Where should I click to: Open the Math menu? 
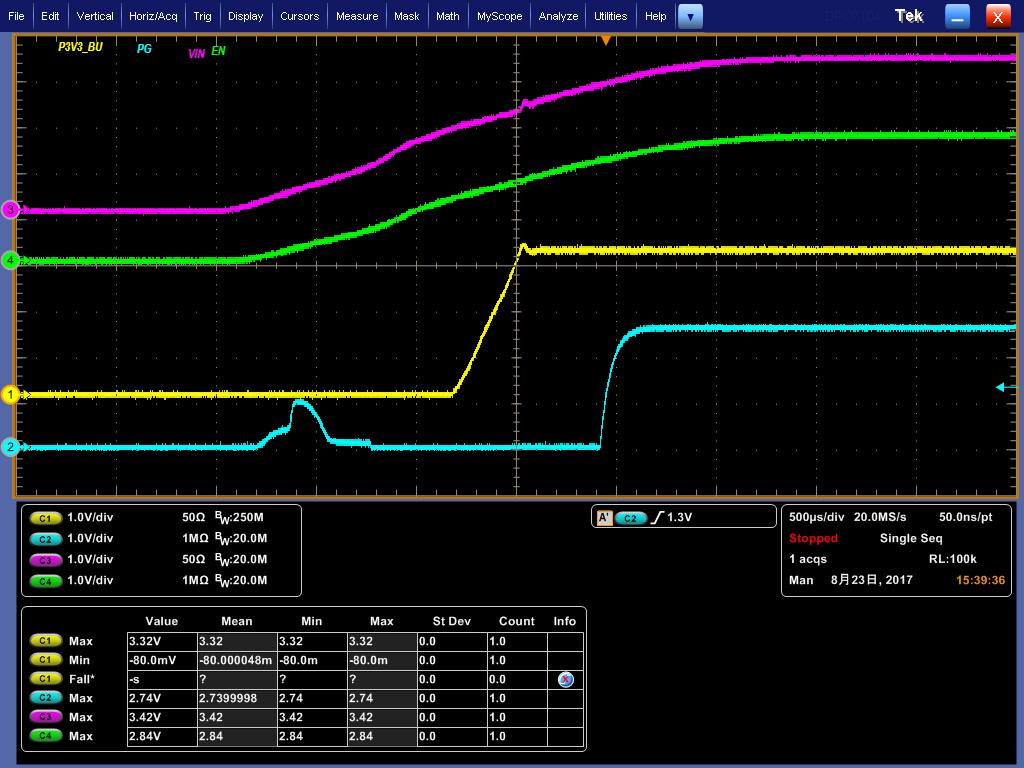coord(447,16)
